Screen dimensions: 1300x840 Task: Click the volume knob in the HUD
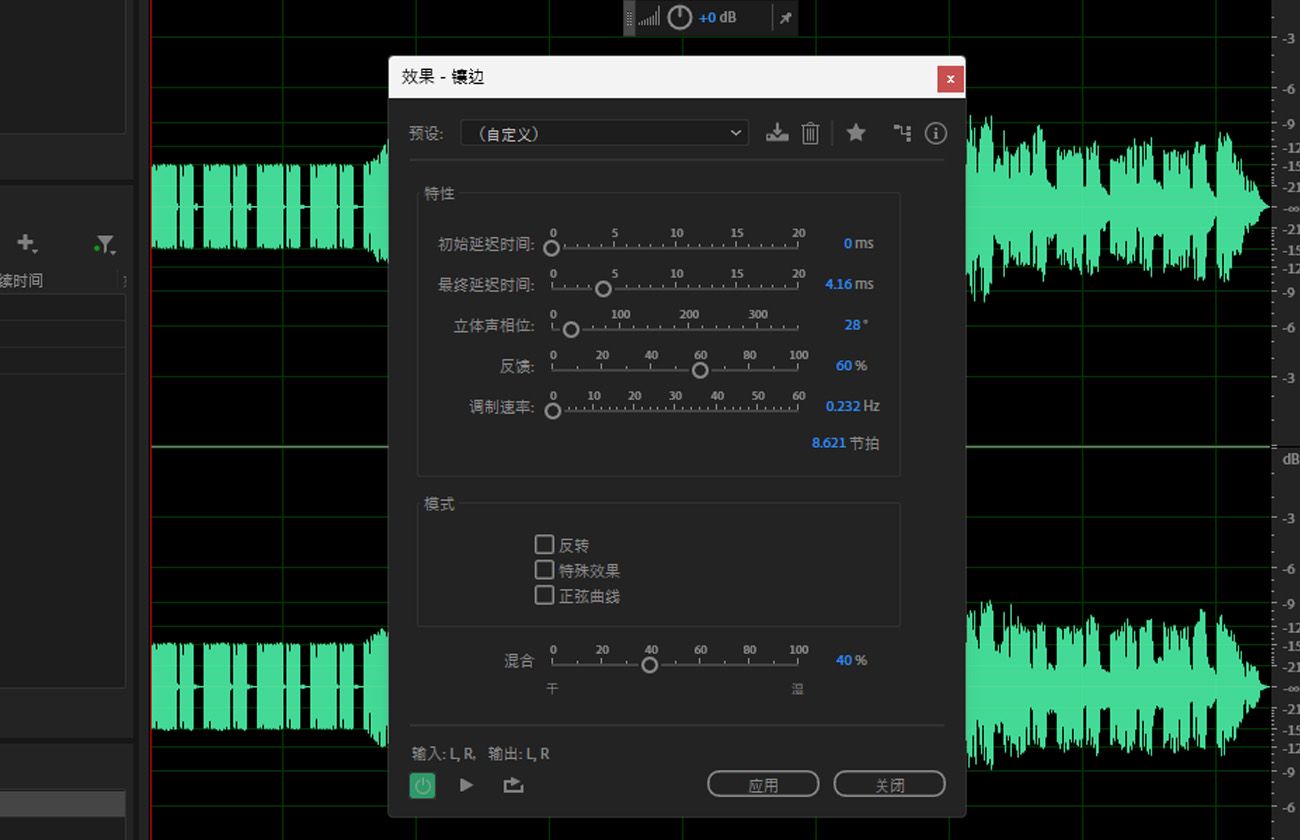[679, 17]
